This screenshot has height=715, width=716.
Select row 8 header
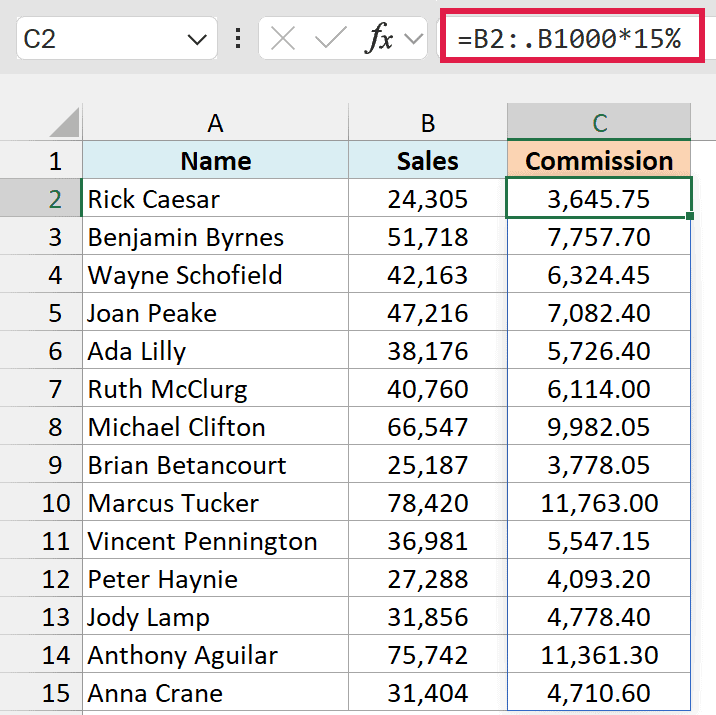pos(41,426)
